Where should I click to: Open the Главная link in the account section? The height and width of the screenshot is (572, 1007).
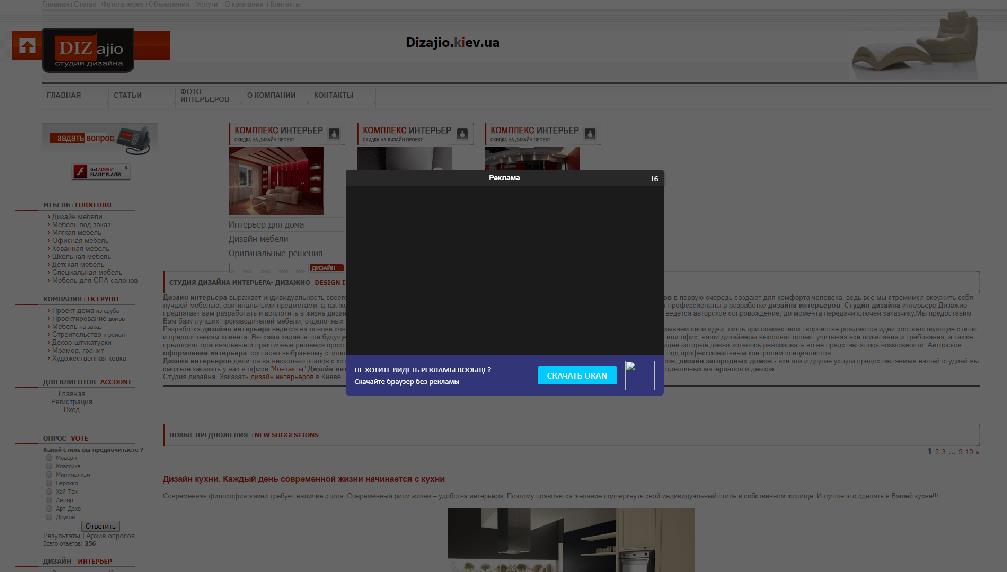[x=71, y=394]
